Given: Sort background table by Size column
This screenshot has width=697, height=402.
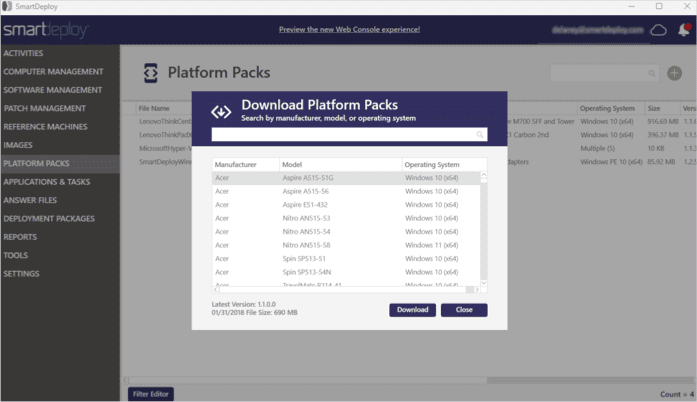Looking at the screenshot, I should tap(663, 109).
